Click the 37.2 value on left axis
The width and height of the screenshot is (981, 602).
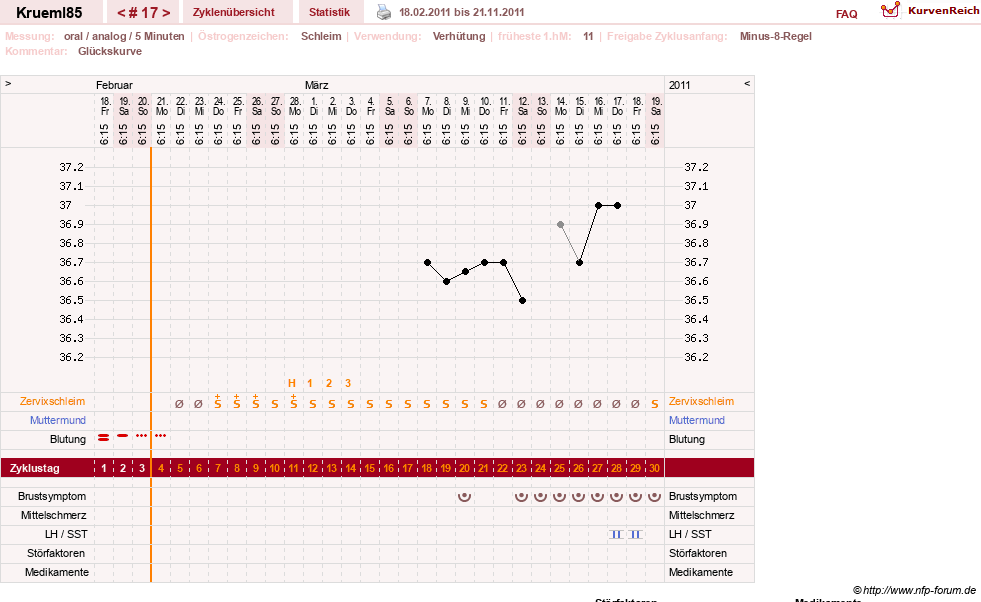[x=71, y=167]
